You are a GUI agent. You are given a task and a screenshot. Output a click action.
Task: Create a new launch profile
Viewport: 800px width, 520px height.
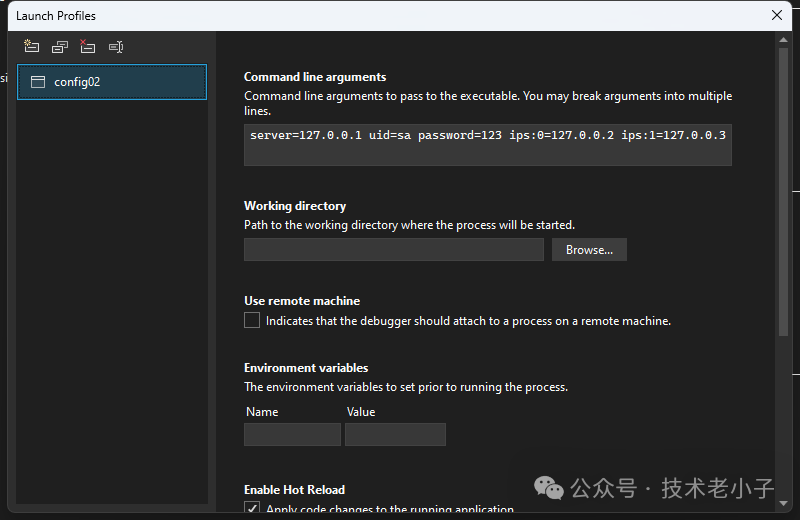point(31,47)
